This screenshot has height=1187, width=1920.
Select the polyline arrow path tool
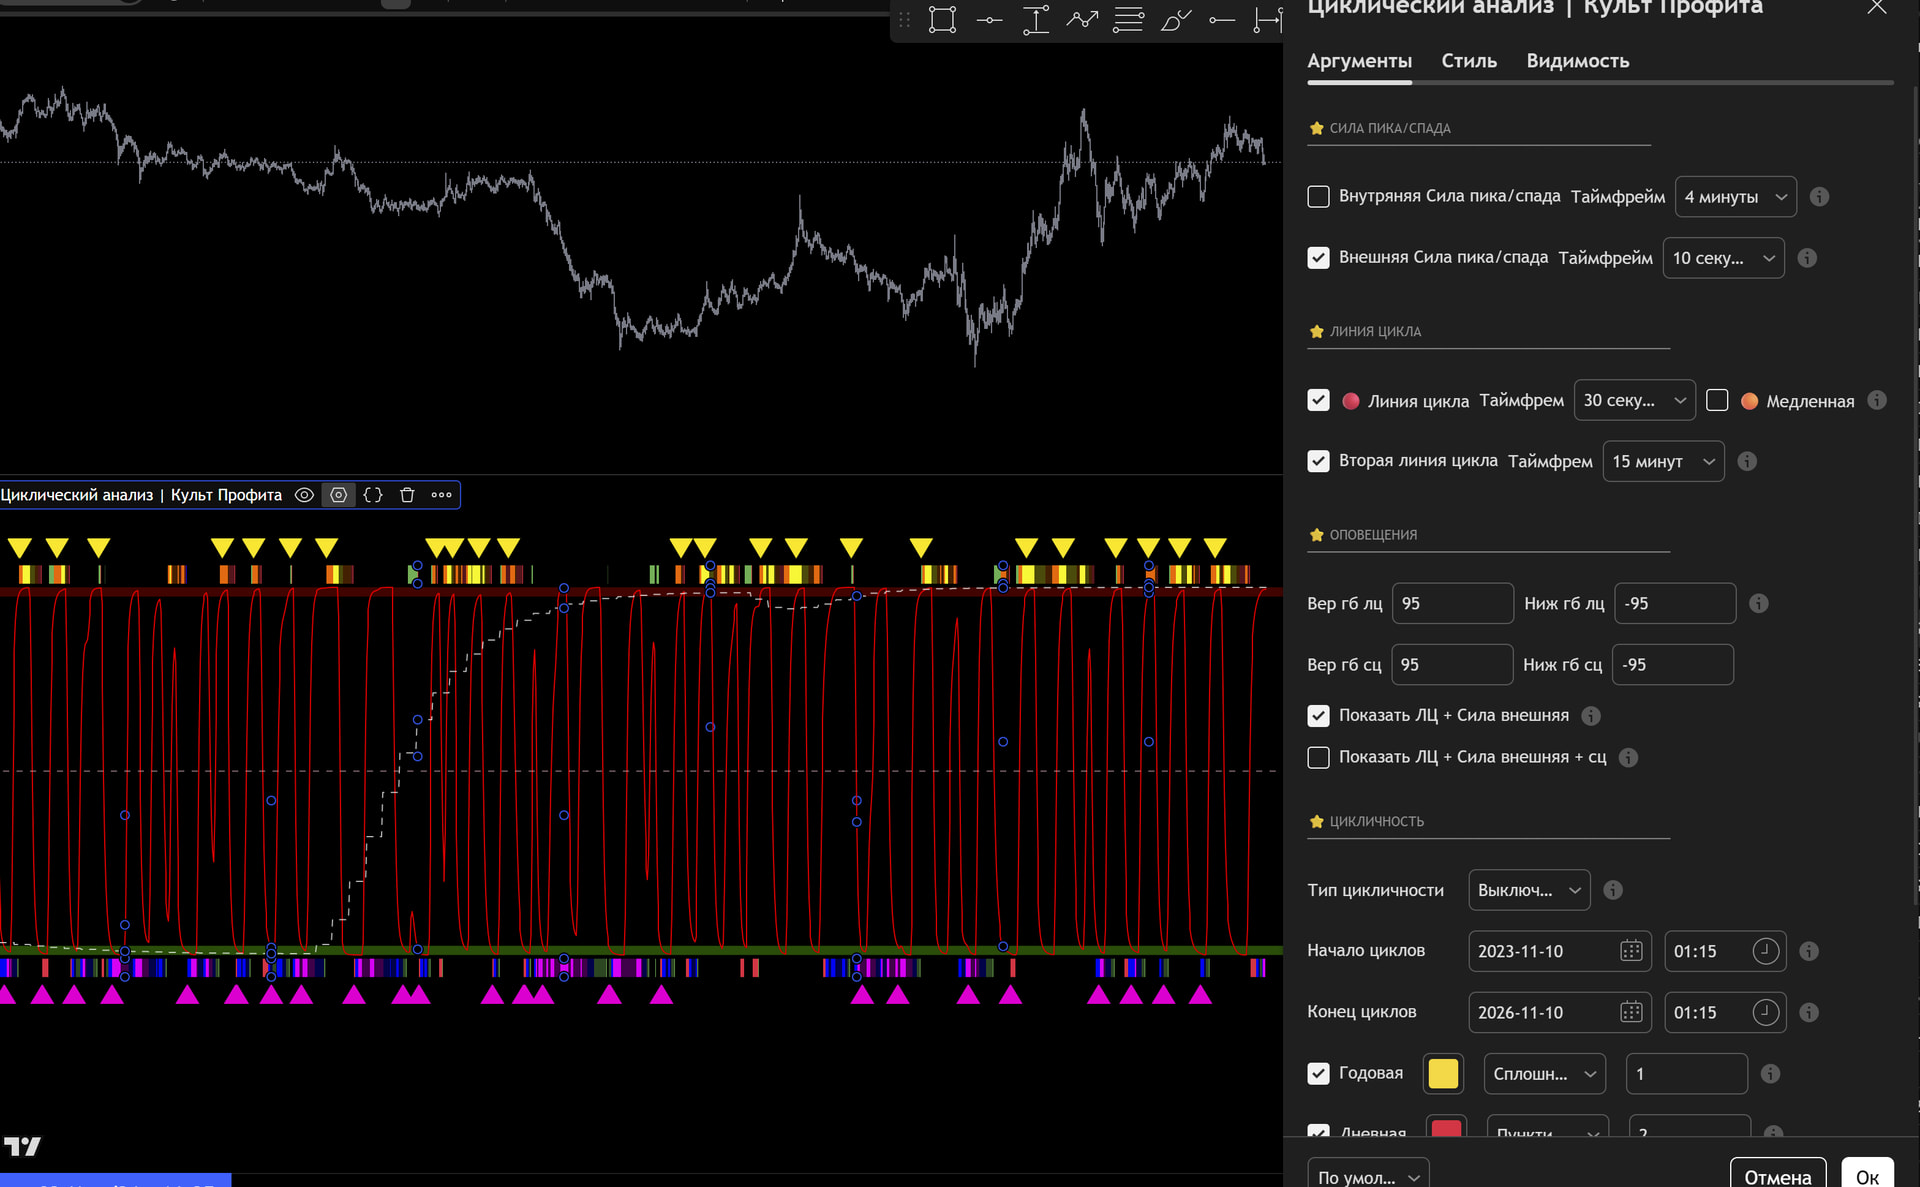1082,20
